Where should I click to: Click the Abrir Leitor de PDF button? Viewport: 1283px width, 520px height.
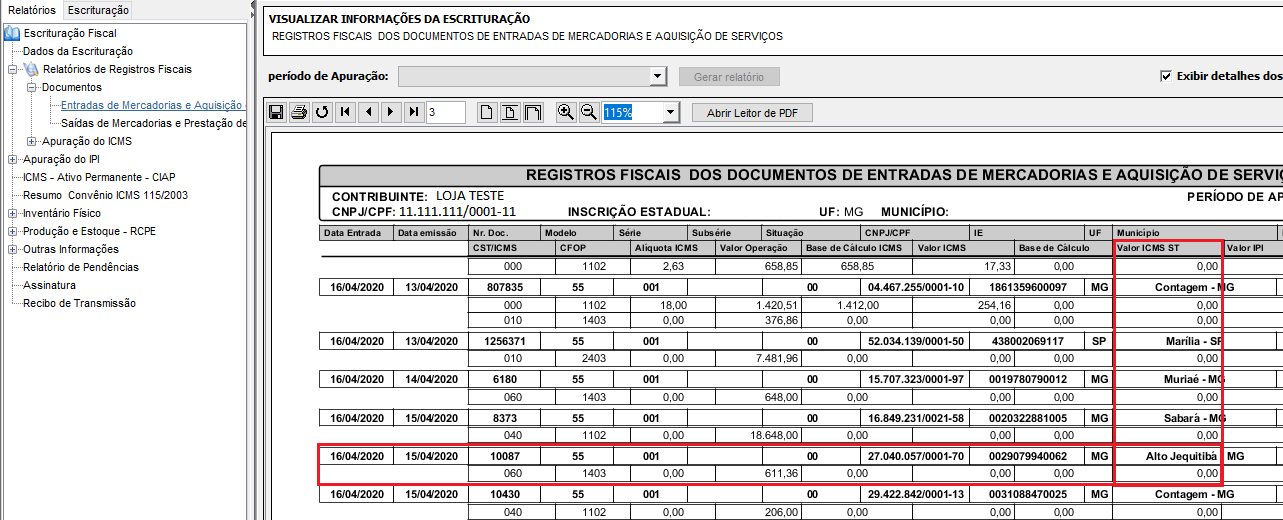pyautogui.click(x=751, y=112)
